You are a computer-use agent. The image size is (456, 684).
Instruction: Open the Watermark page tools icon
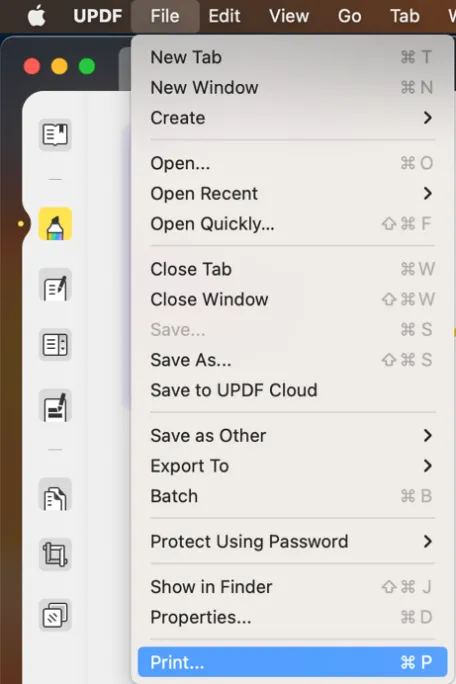pyautogui.click(x=55, y=615)
